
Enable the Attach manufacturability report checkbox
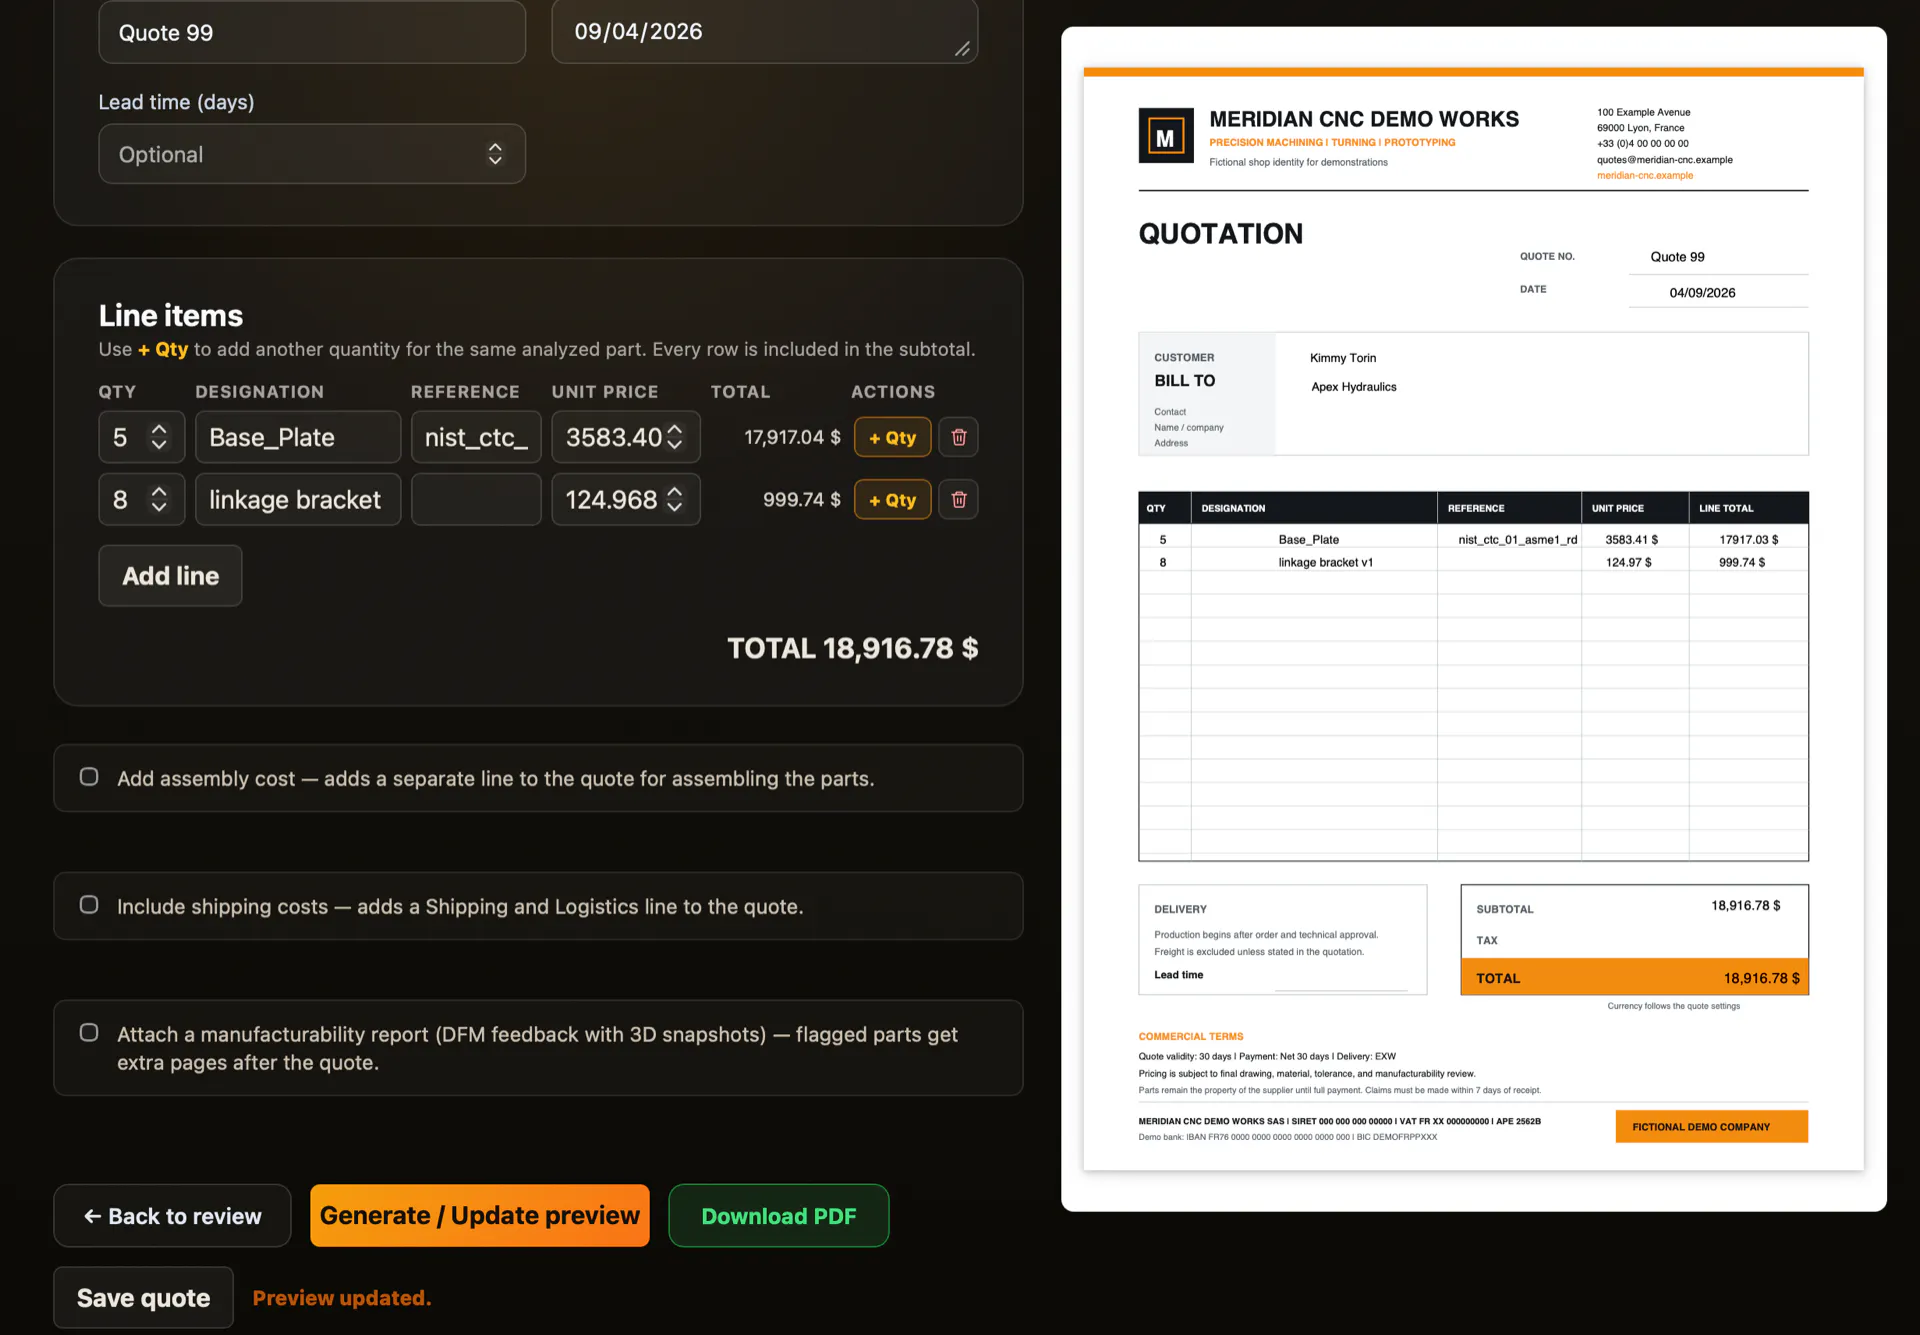(89, 1033)
